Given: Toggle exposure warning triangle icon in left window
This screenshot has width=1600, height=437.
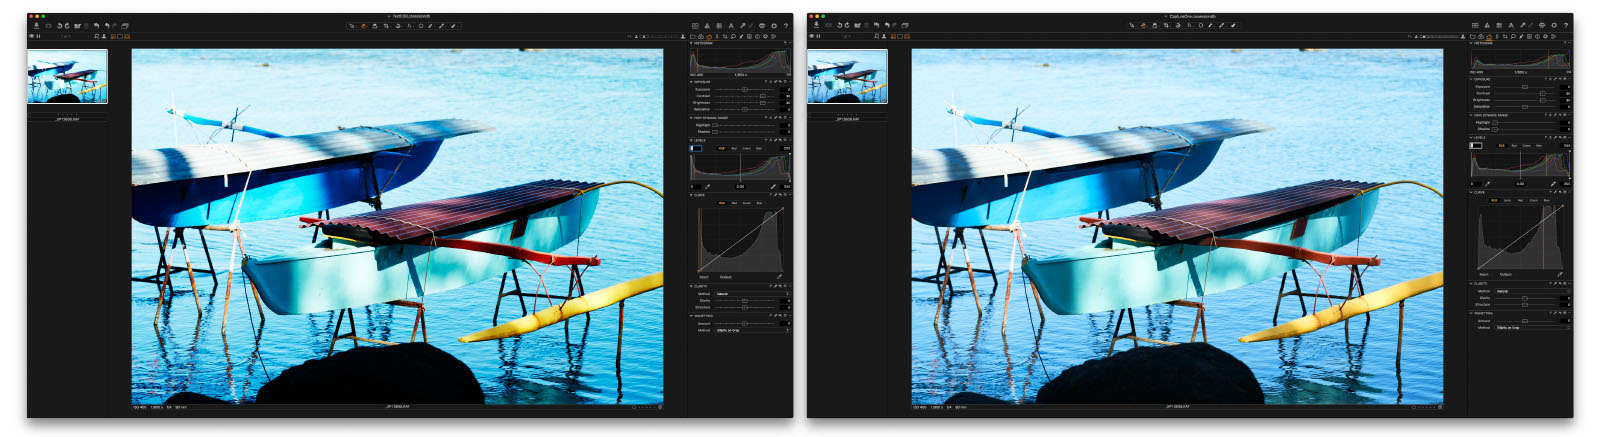Looking at the screenshot, I should click(707, 26).
